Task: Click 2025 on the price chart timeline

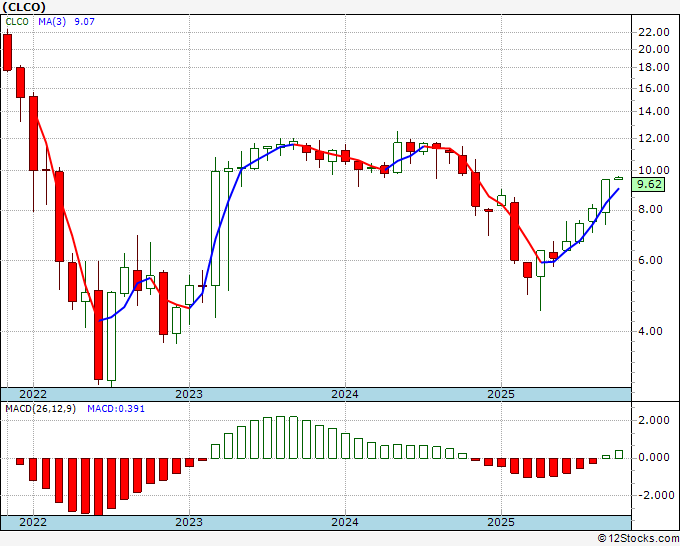Action: pos(501,394)
